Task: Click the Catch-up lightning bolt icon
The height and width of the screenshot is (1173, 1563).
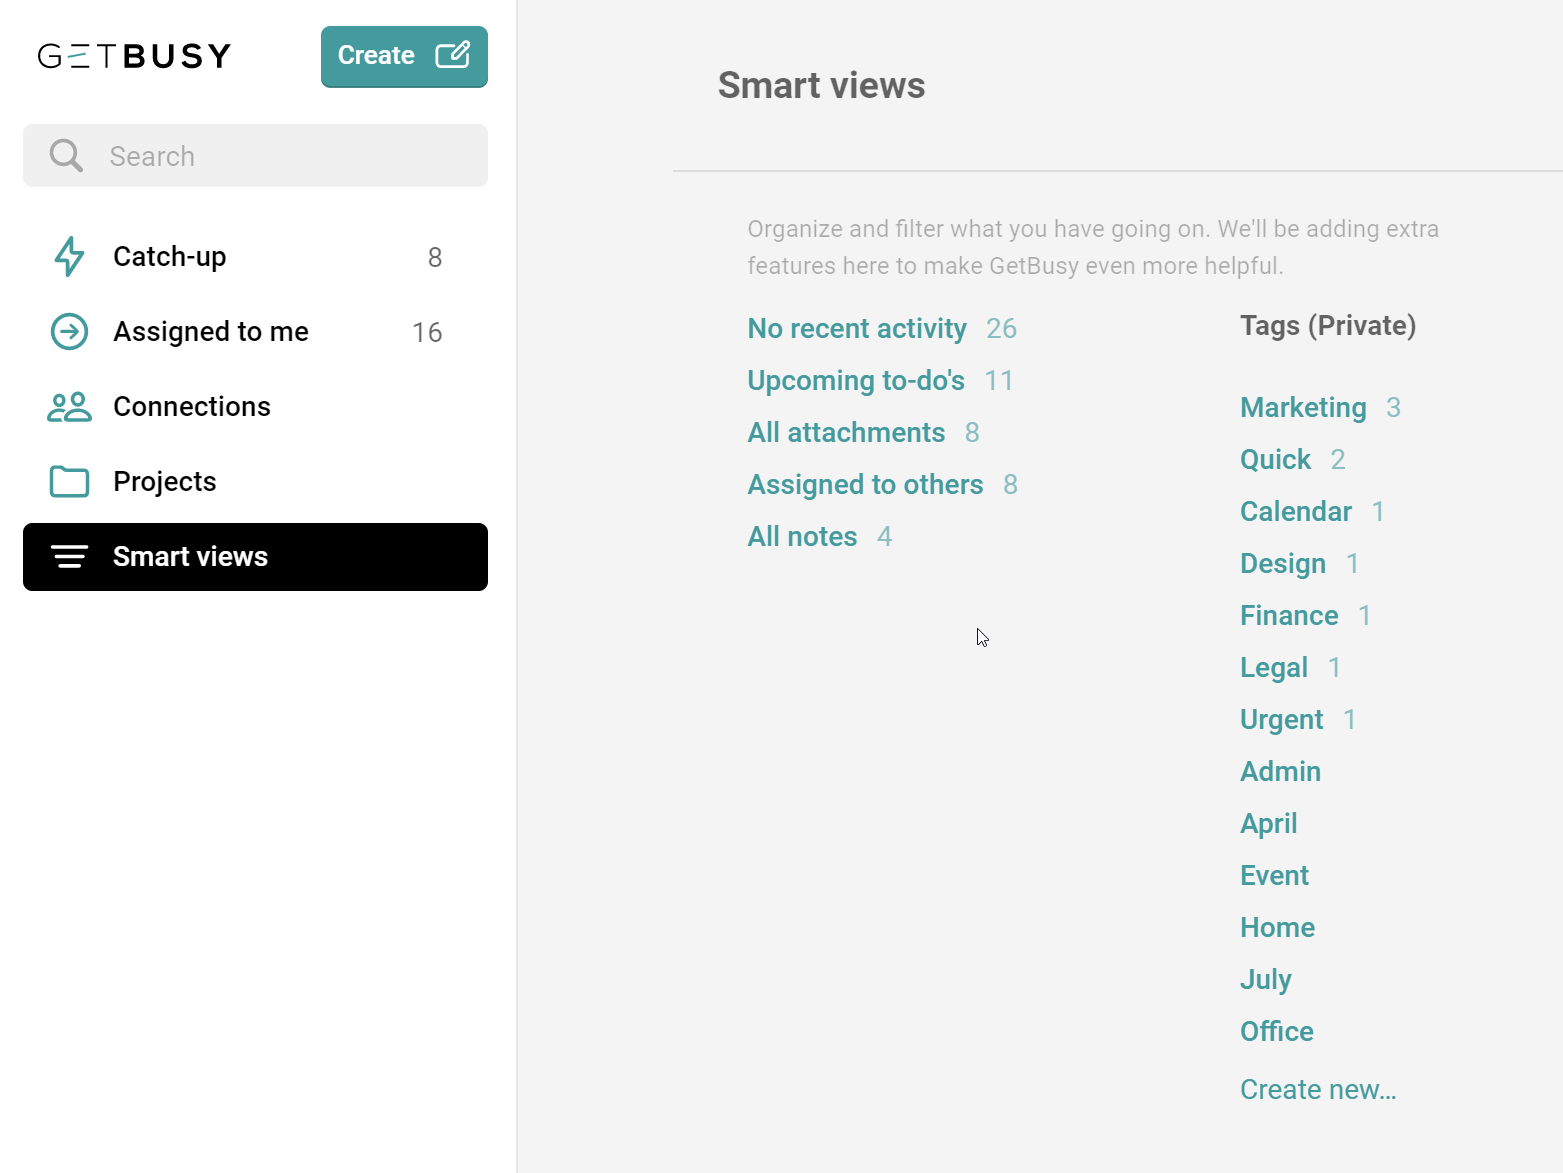Action: pyautogui.click(x=69, y=256)
